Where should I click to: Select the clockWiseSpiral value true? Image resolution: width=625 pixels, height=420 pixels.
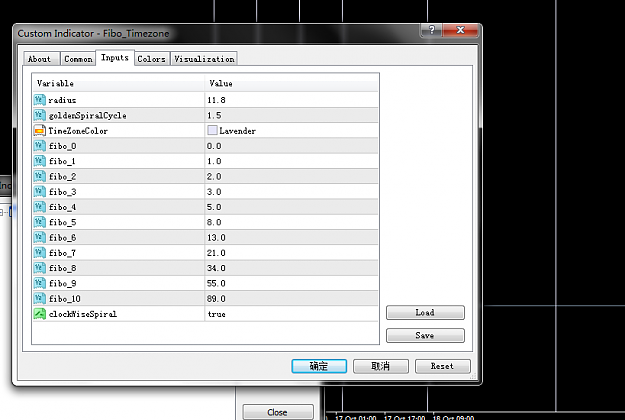216,314
